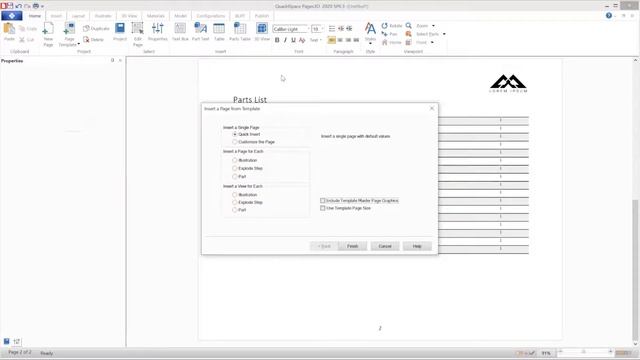Open the 3D View ribbon tab
This screenshot has height=360, width=640.
tap(129, 16)
